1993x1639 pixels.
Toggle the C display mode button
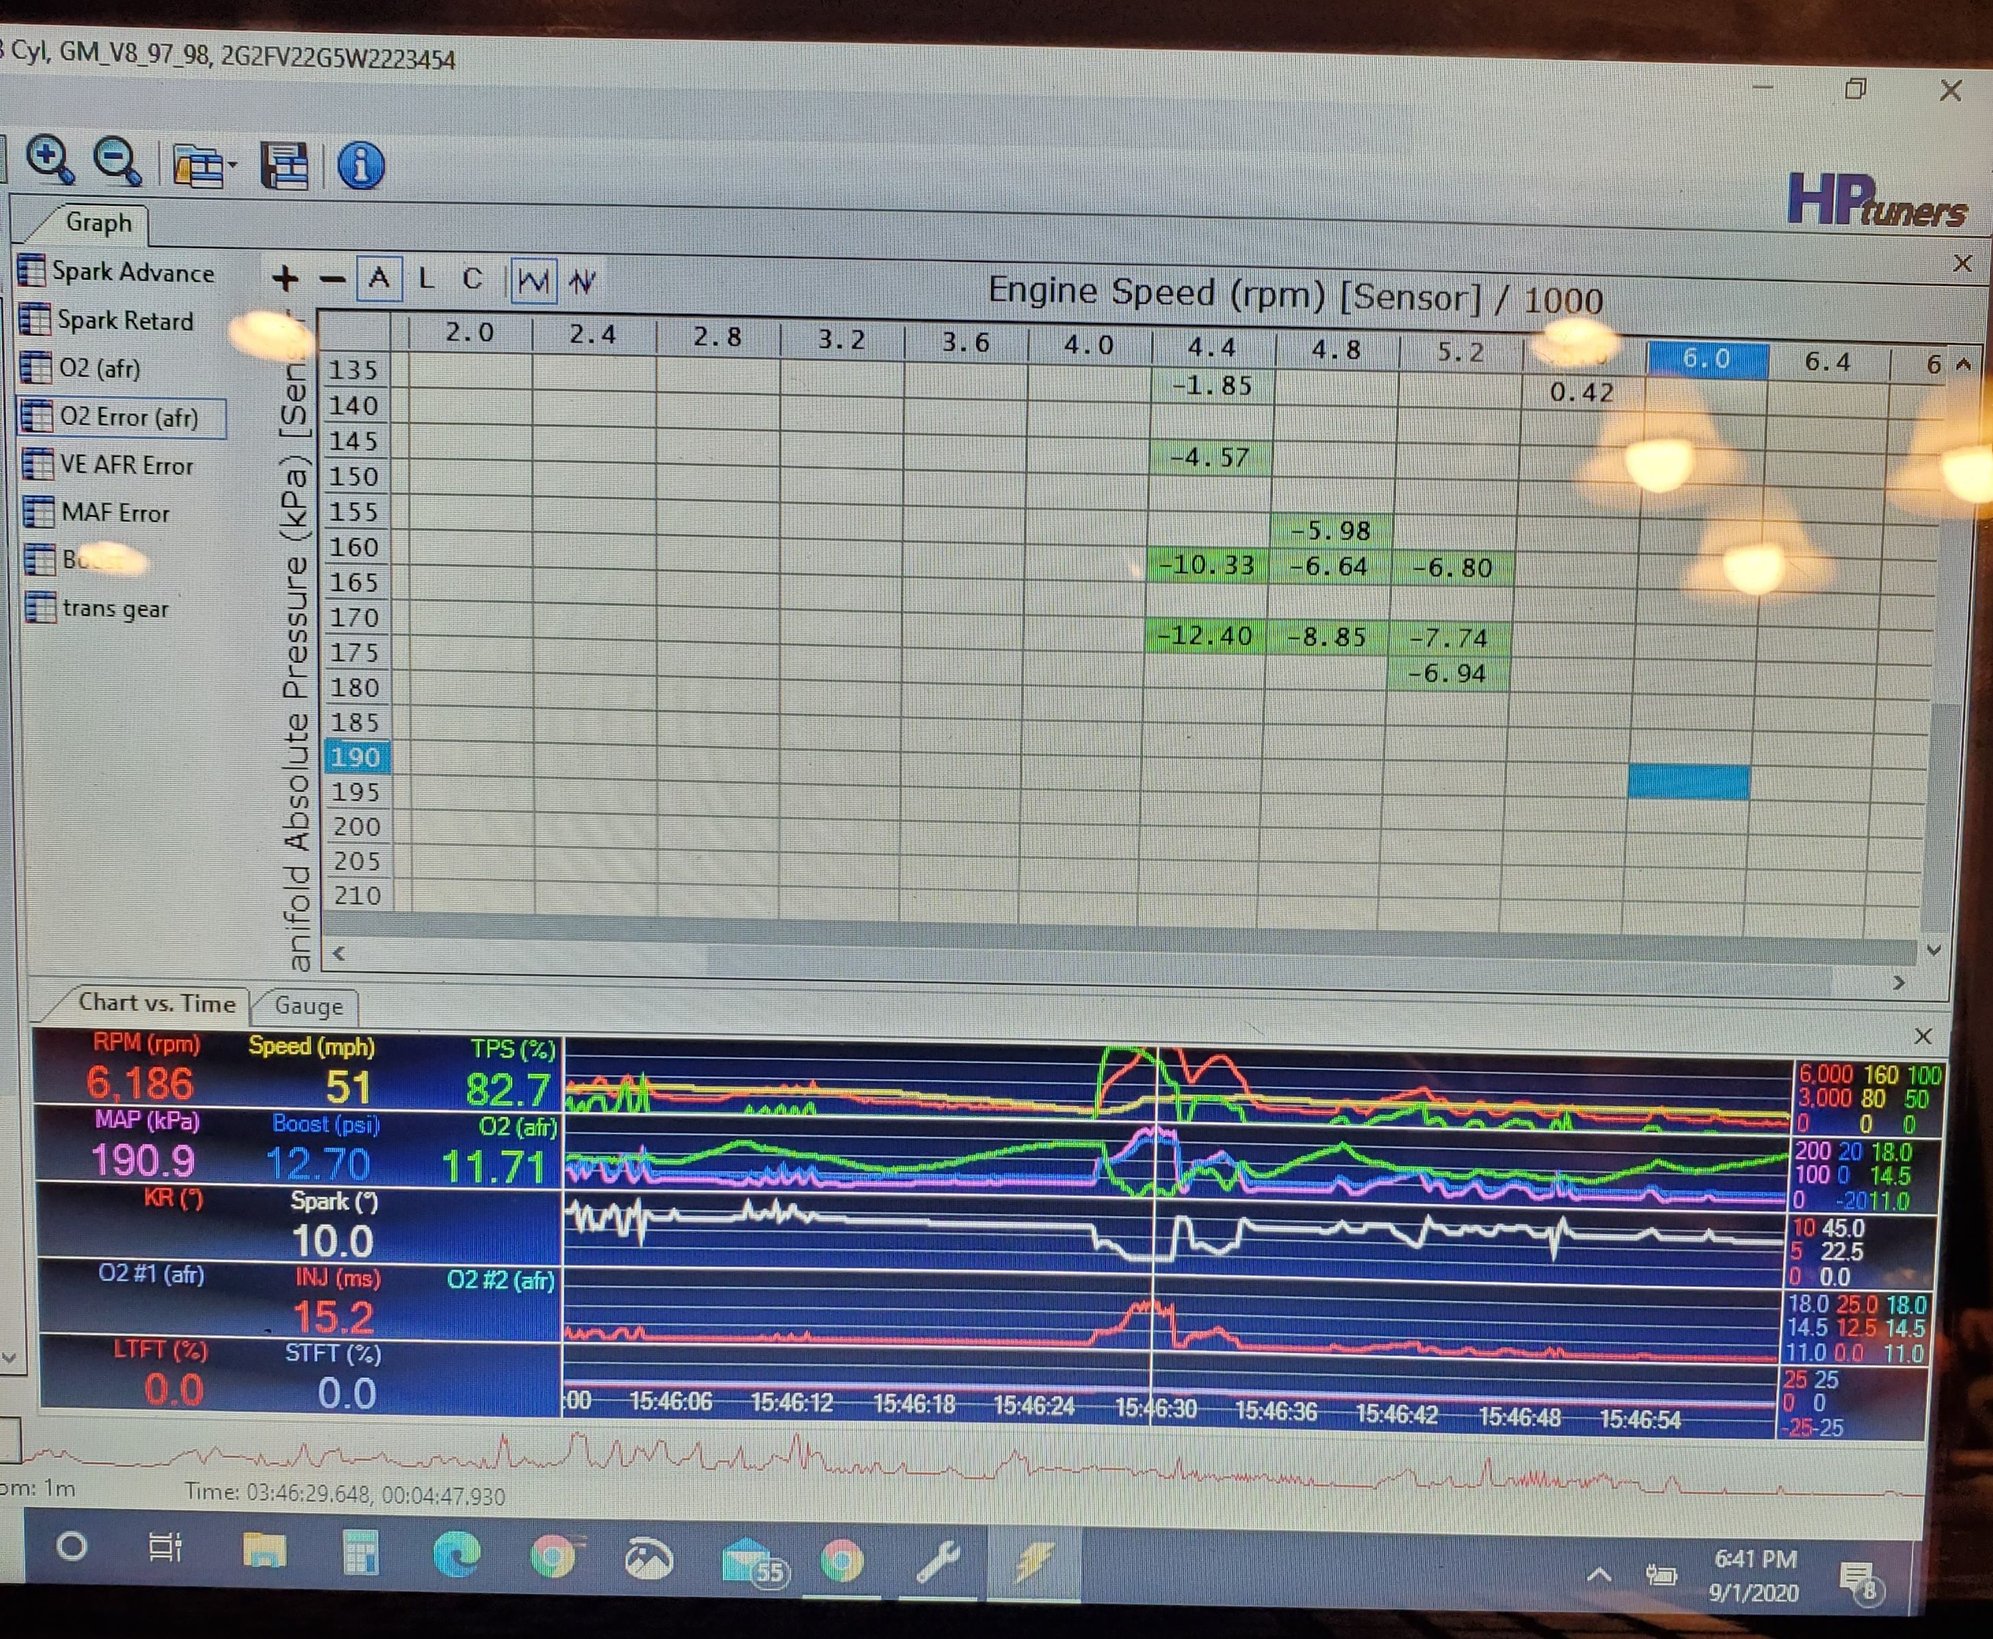coord(472,279)
